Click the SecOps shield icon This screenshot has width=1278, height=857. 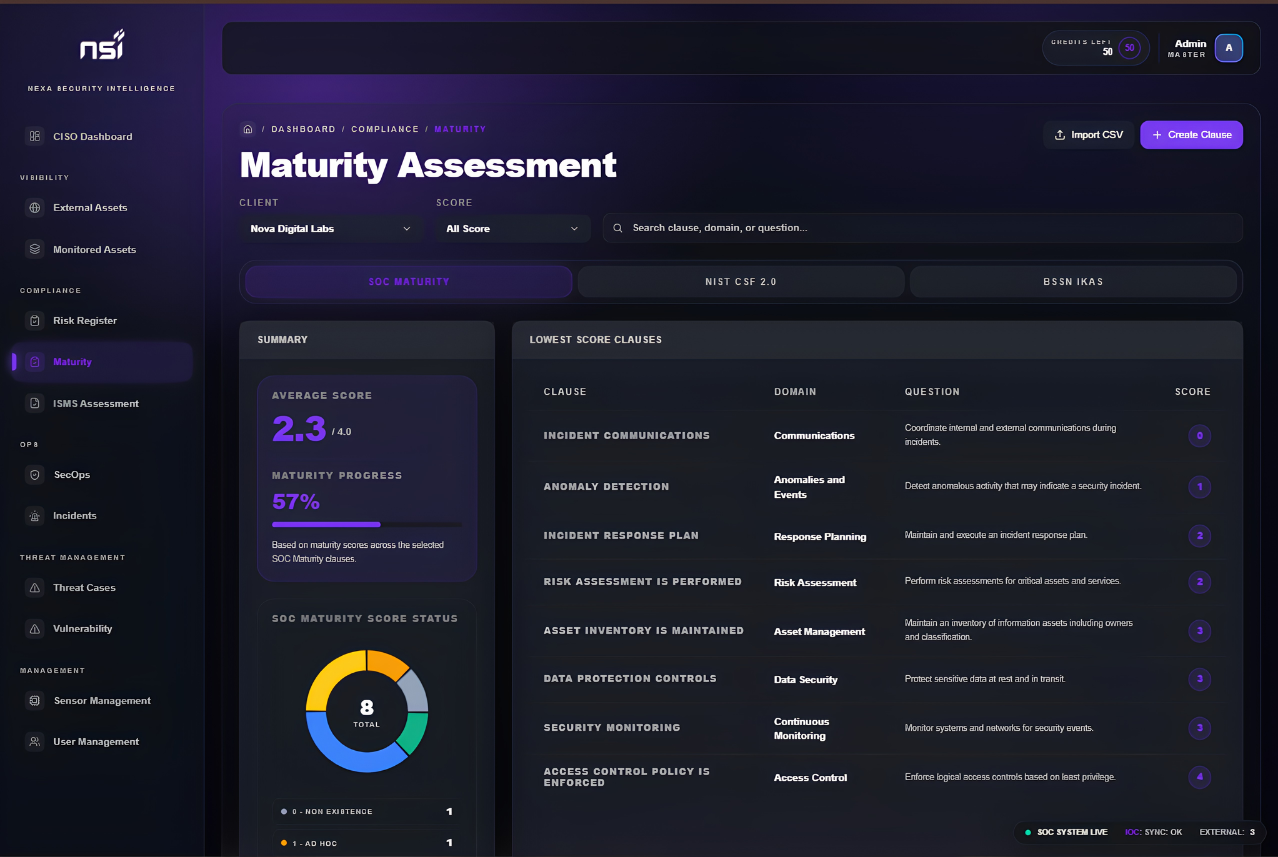point(35,475)
